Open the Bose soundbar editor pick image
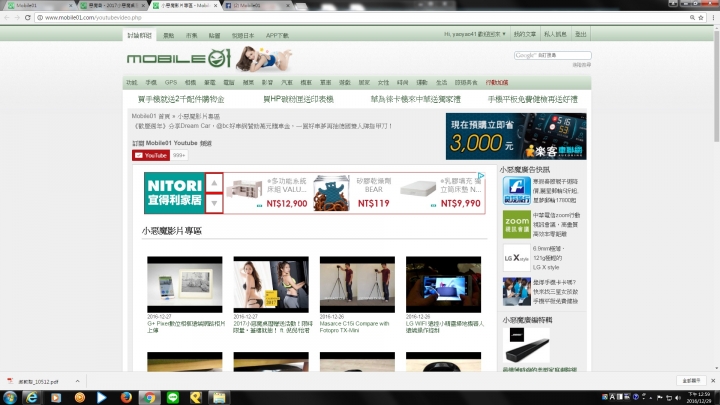The height and width of the screenshot is (405, 720). click(526, 345)
